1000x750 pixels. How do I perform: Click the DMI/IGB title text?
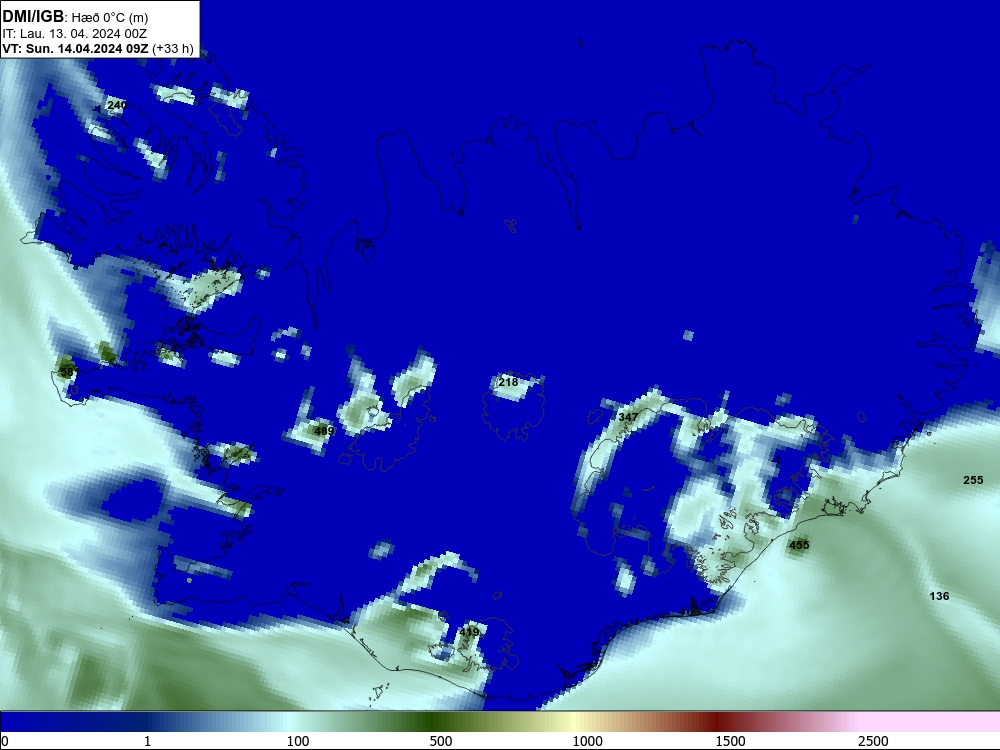point(33,17)
